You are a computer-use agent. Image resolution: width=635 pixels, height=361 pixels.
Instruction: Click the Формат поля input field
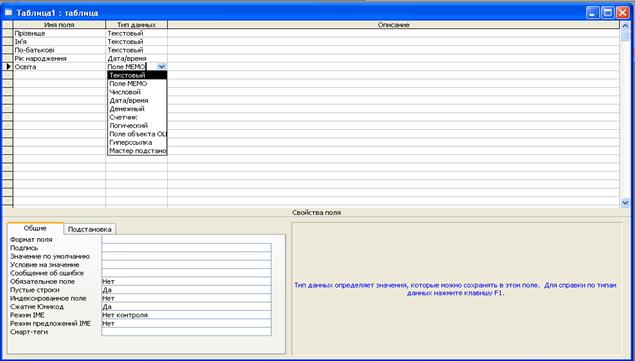tap(186, 239)
